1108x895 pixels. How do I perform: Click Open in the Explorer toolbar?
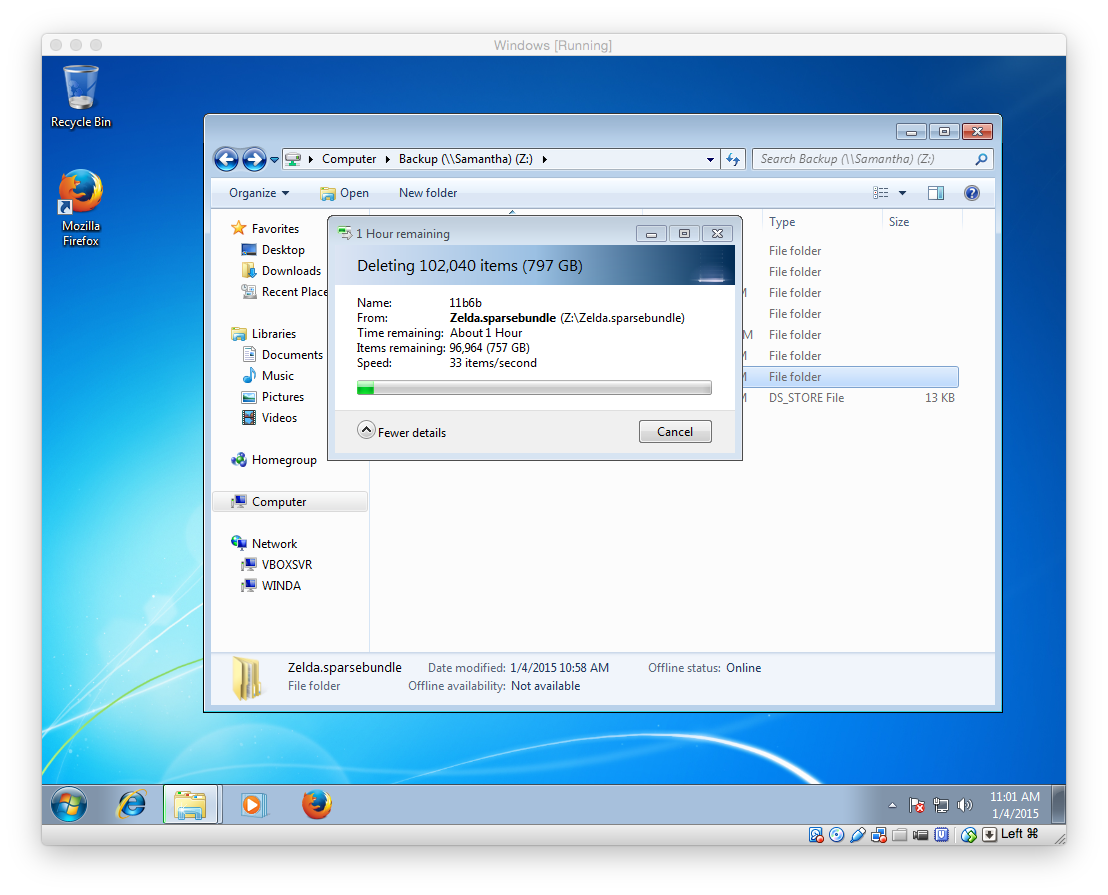pos(344,193)
